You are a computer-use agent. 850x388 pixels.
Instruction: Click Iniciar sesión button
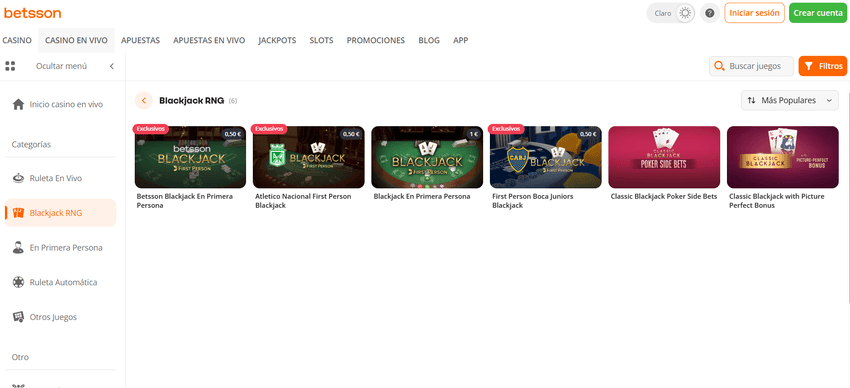pyautogui.click(x=754, y=13)
